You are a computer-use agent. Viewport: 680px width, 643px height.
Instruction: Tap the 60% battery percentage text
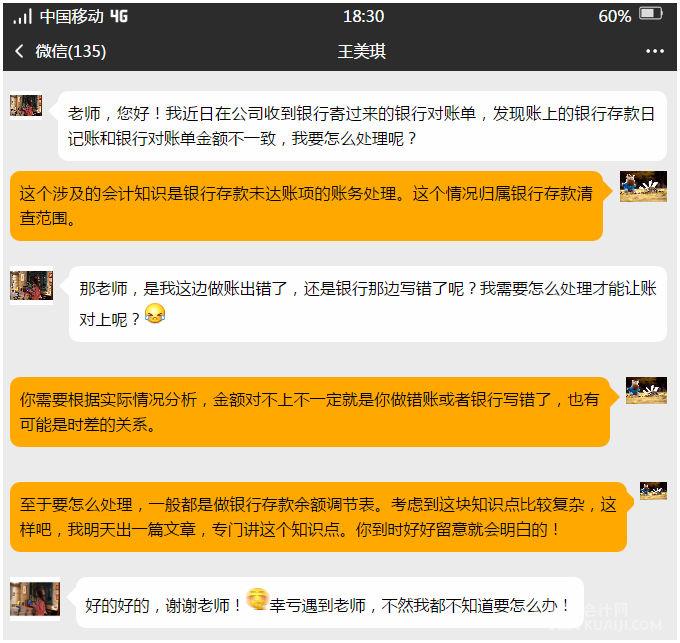pos(615,16)
